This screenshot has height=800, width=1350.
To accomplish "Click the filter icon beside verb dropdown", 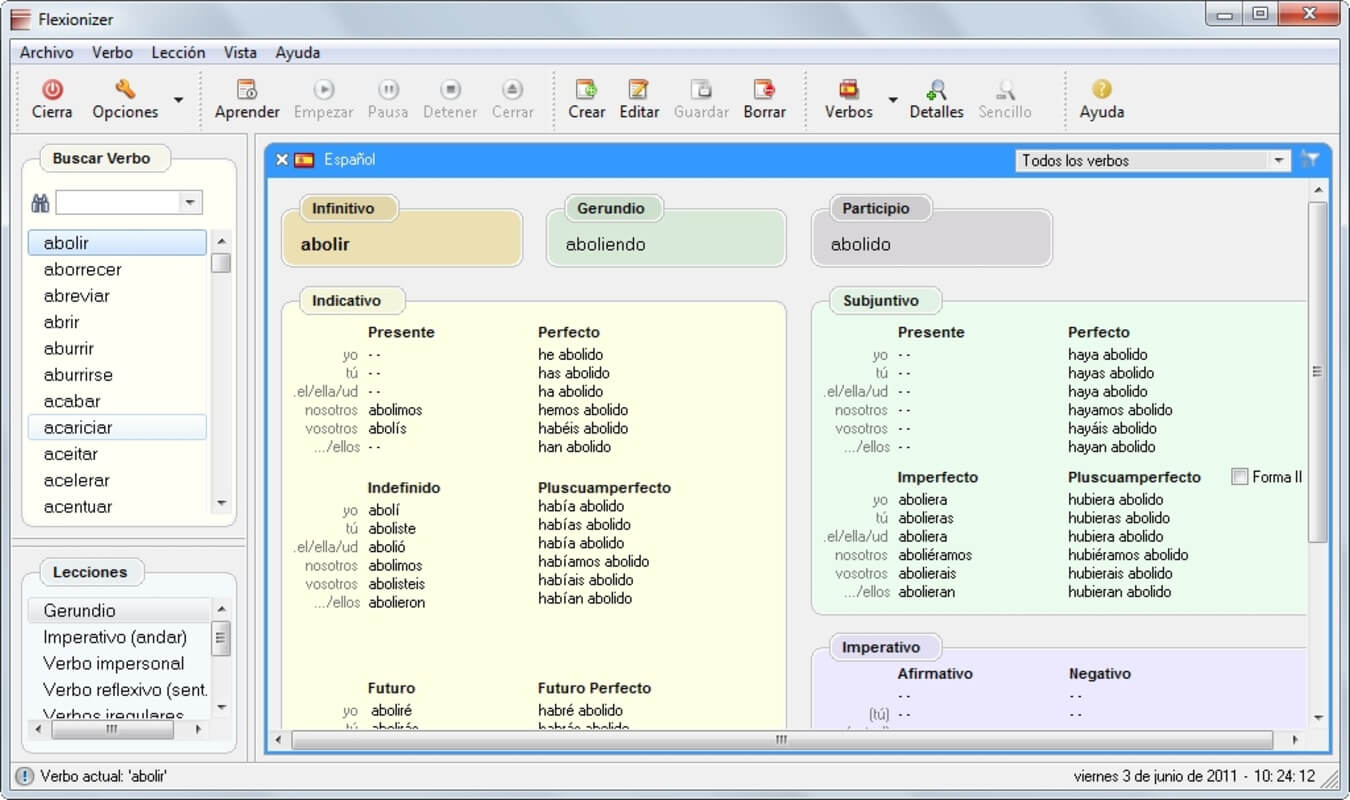I will tap(1310, 159).
